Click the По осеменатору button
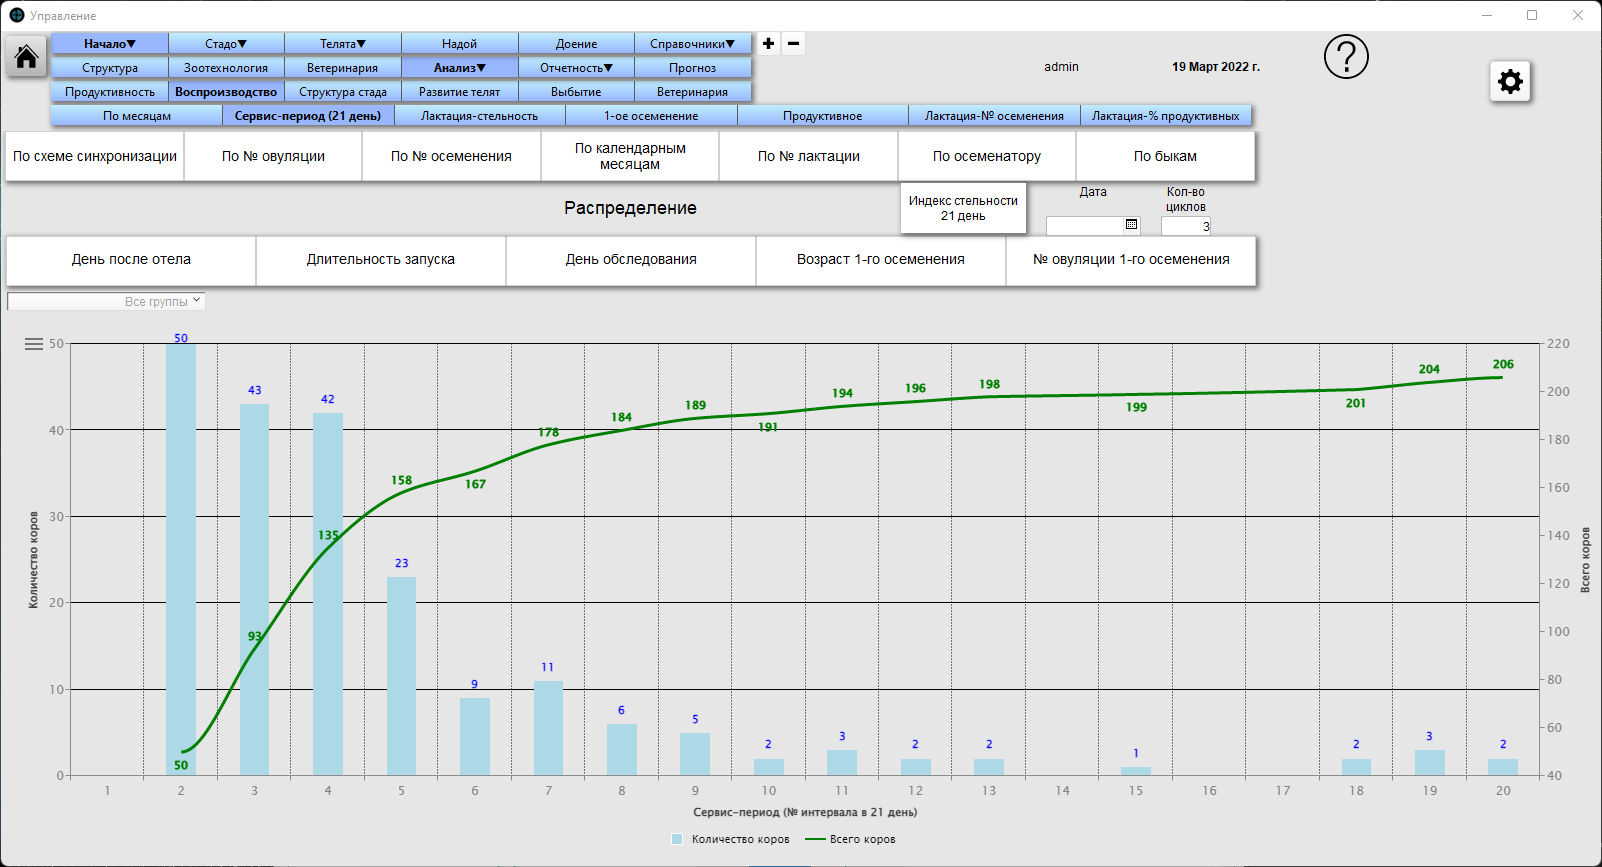The height and width of the screenshot is (867, 1602). (x=987, y=156)
